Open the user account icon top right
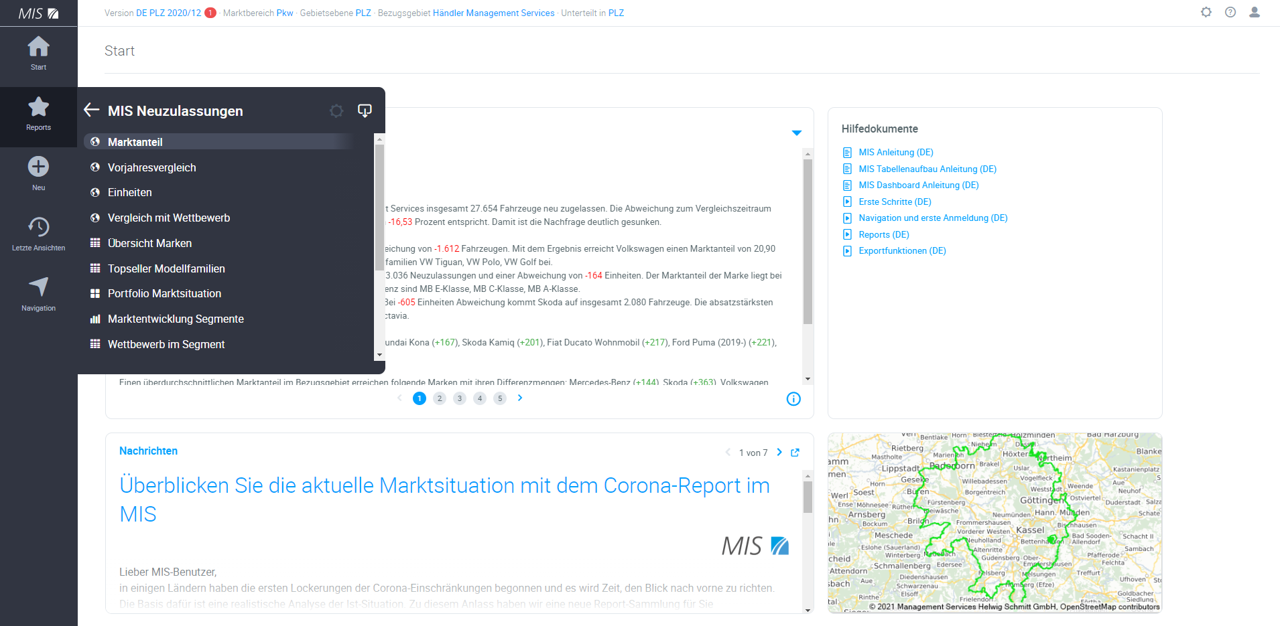The width and height of the screenshot is (1280, 626). tap(1254, 11)
